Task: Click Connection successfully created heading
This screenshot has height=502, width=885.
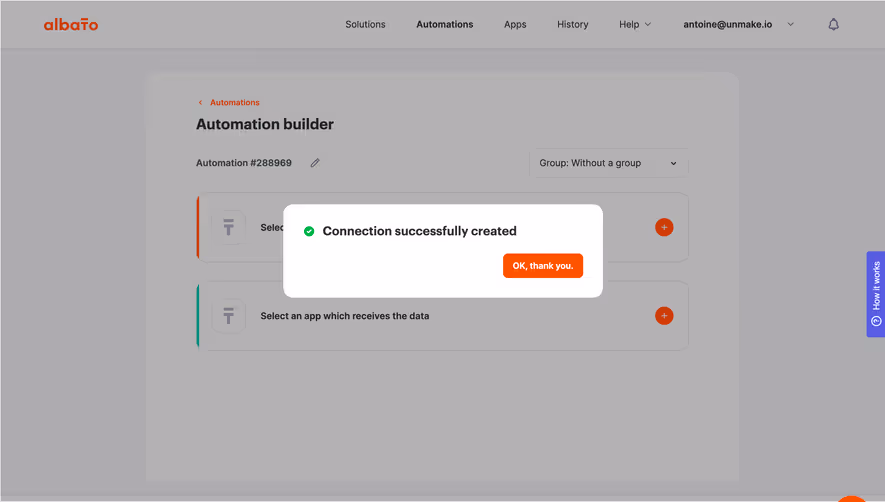Action: pyautogui.click(x=419, y=231)
